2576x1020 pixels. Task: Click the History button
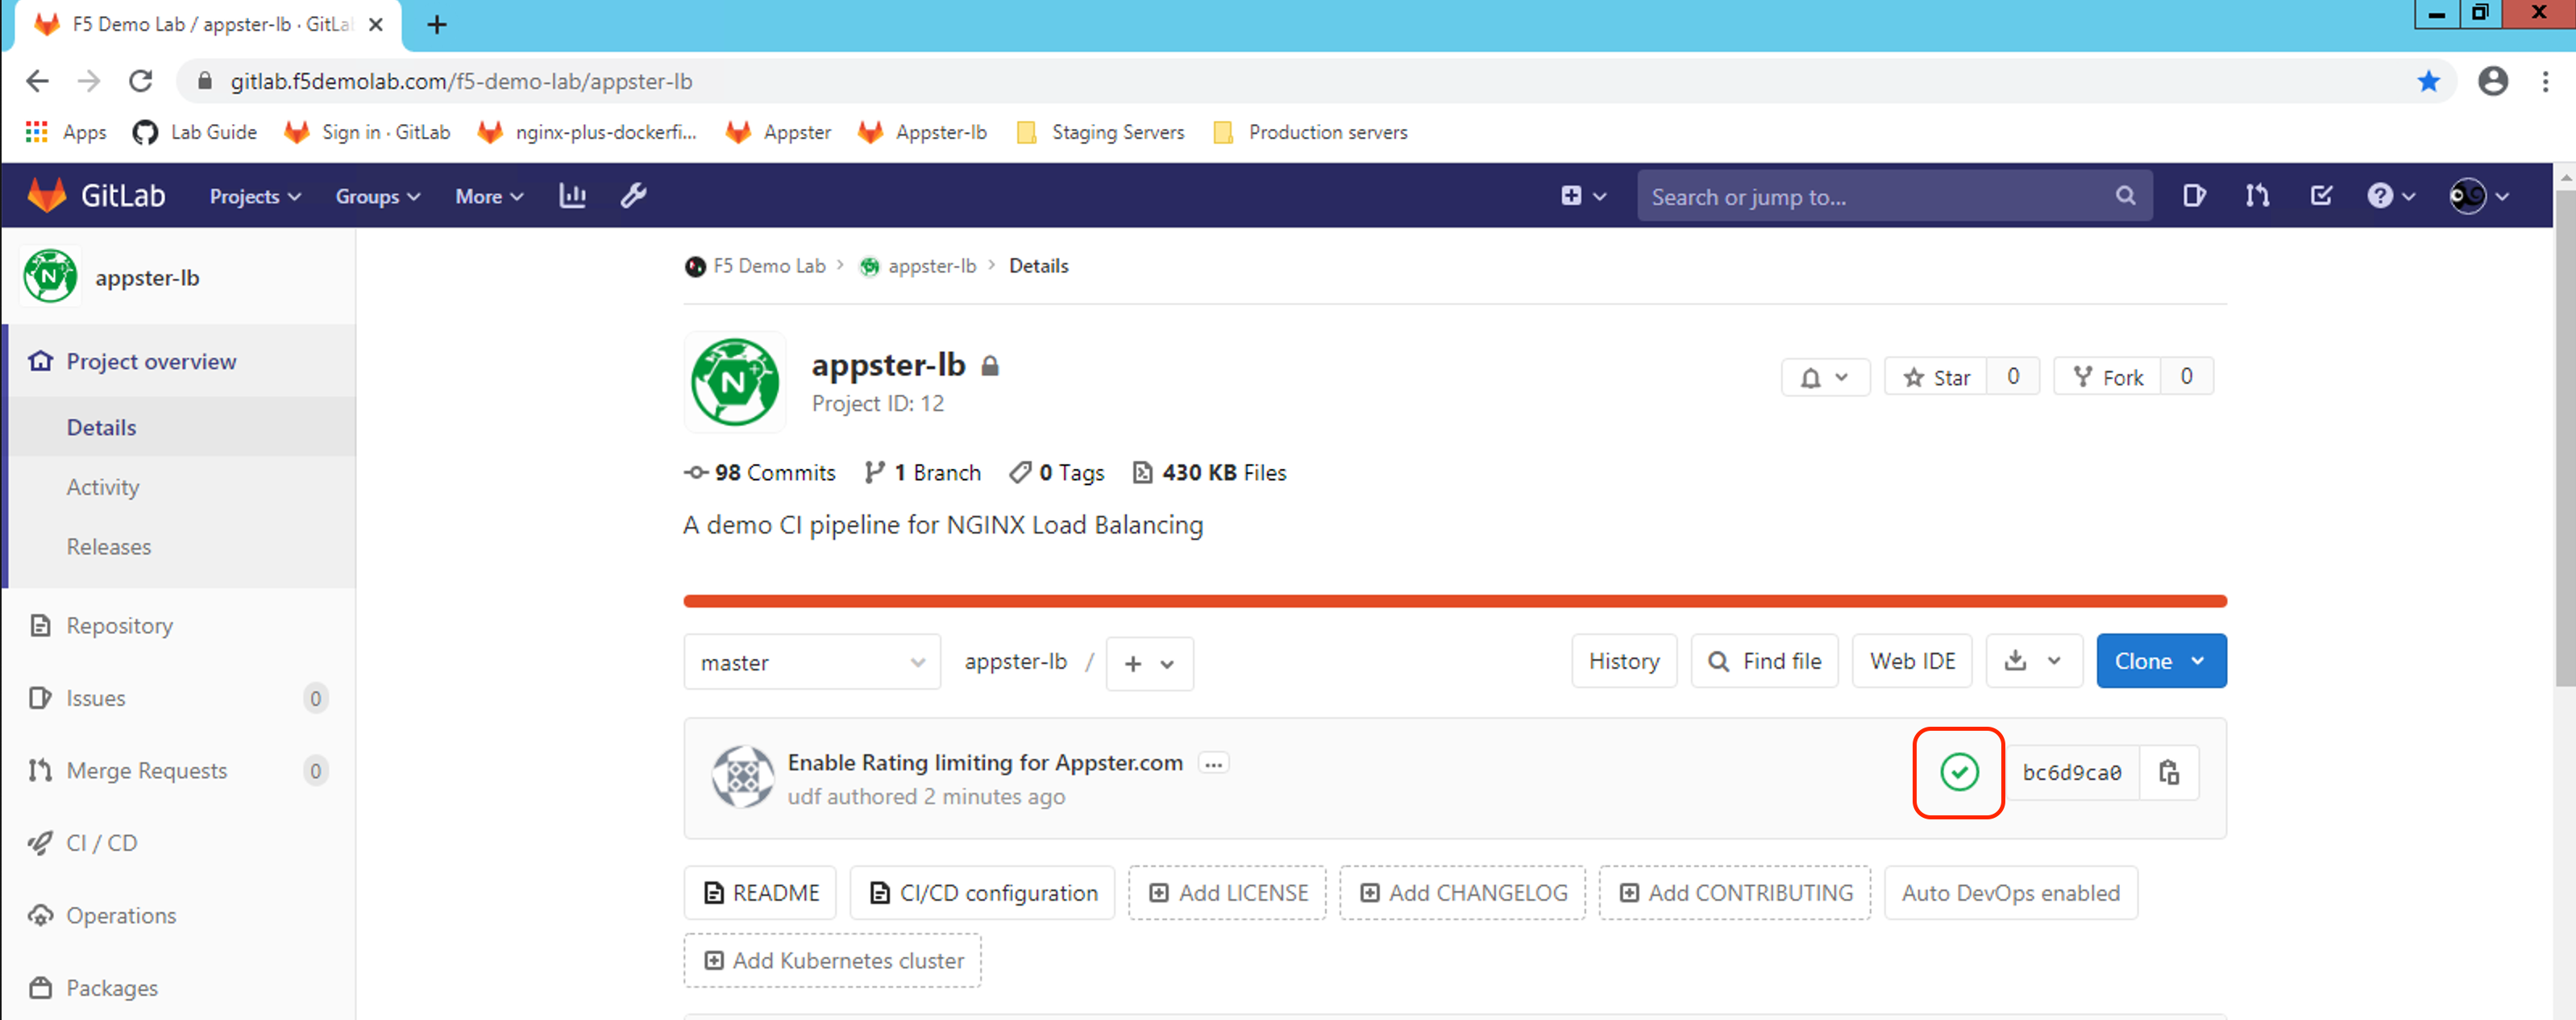click(1624, 661)
